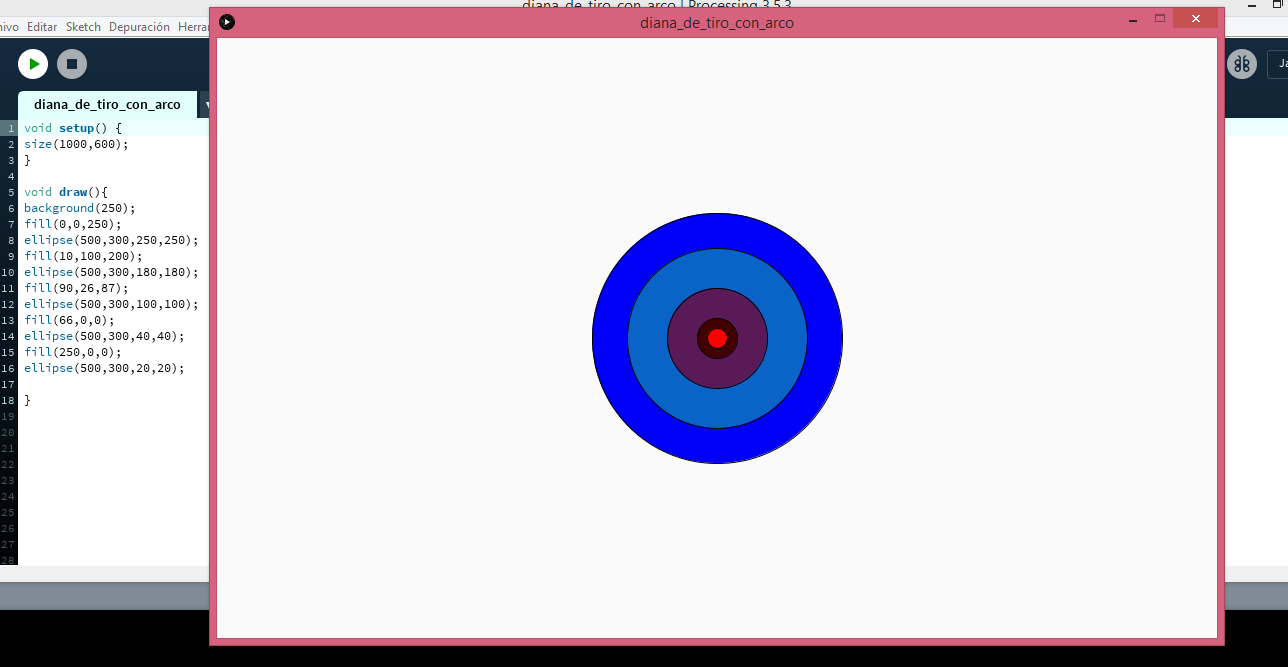Open the Herramientas menu
This screenshot has height=667, width=1288.
[x=194, y=27]
